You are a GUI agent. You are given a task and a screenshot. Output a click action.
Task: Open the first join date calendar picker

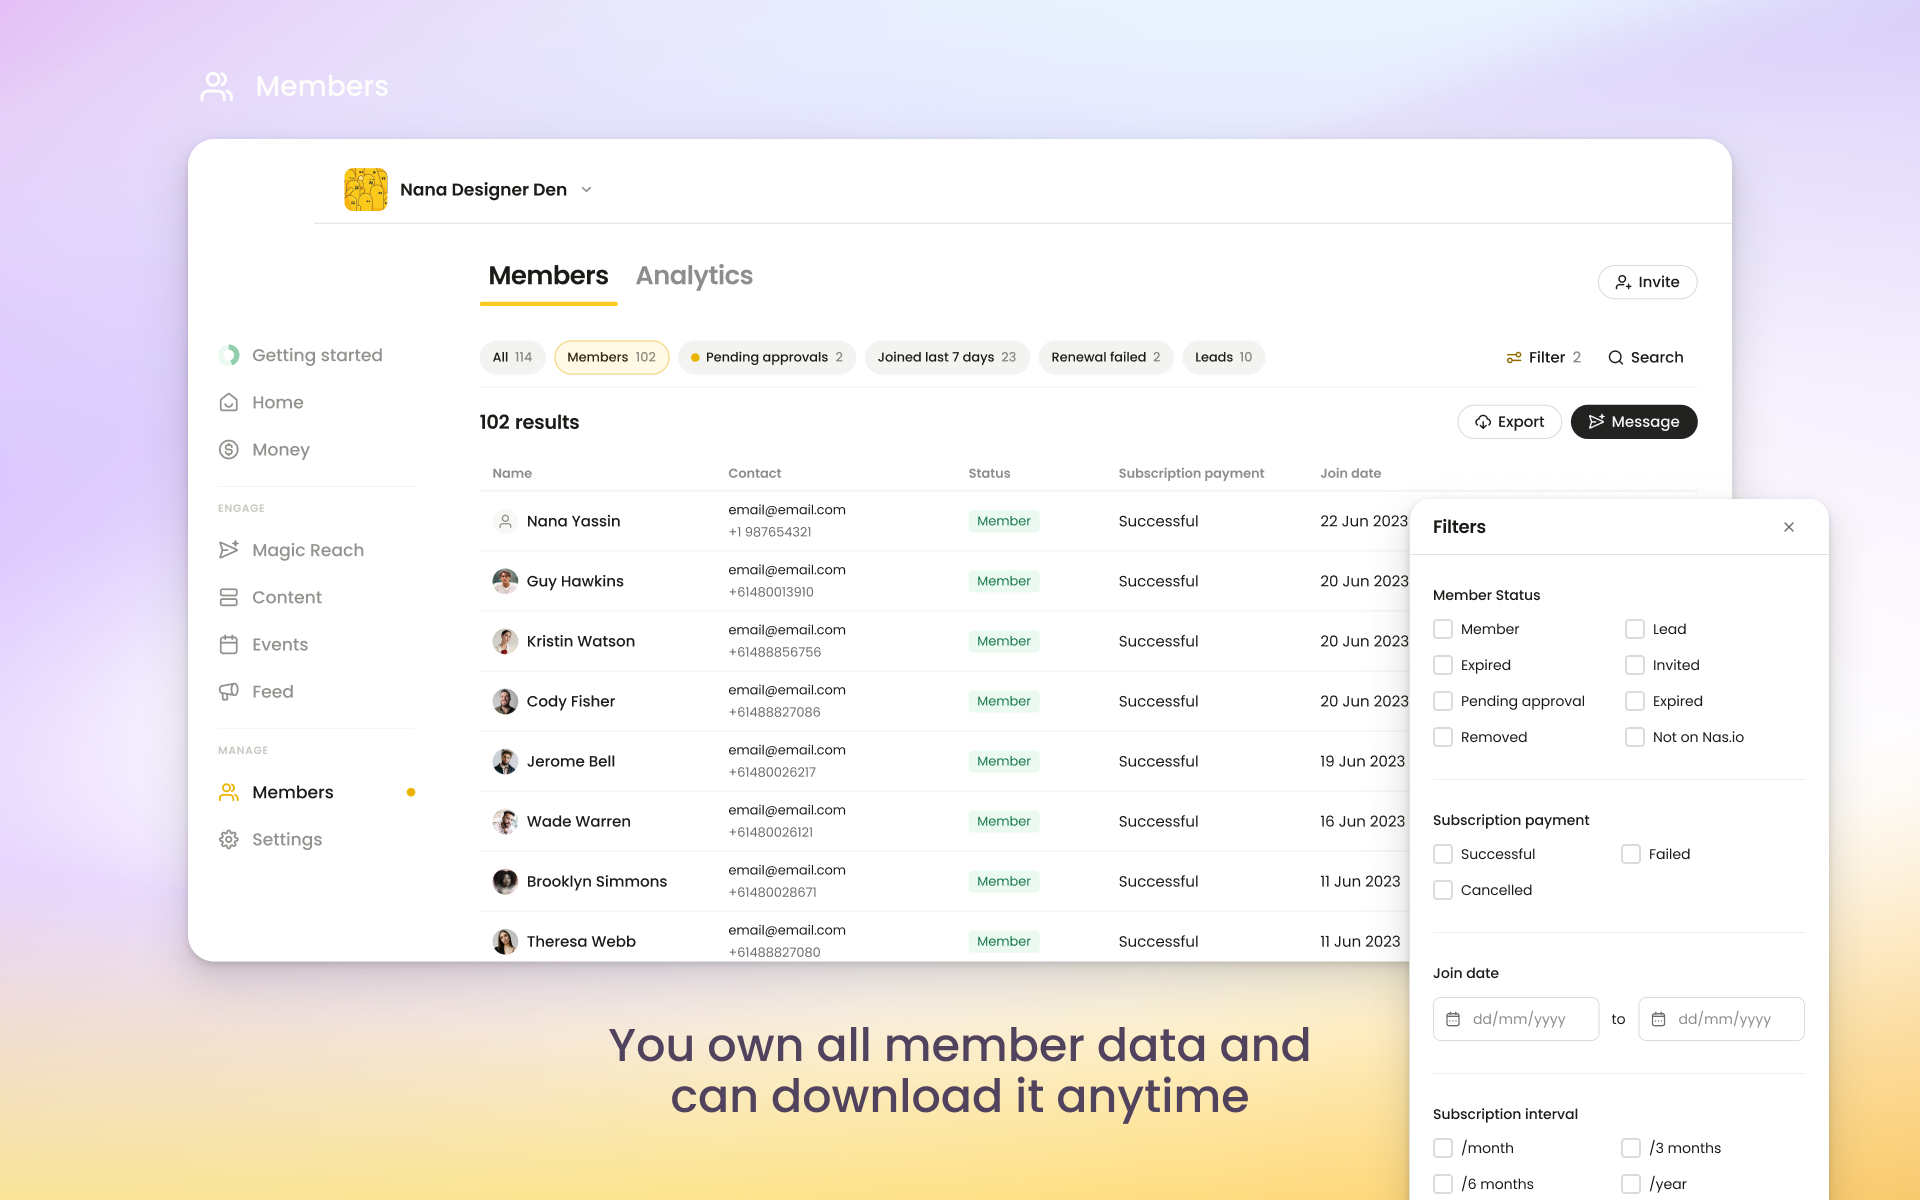(x=1454, y=1019)
